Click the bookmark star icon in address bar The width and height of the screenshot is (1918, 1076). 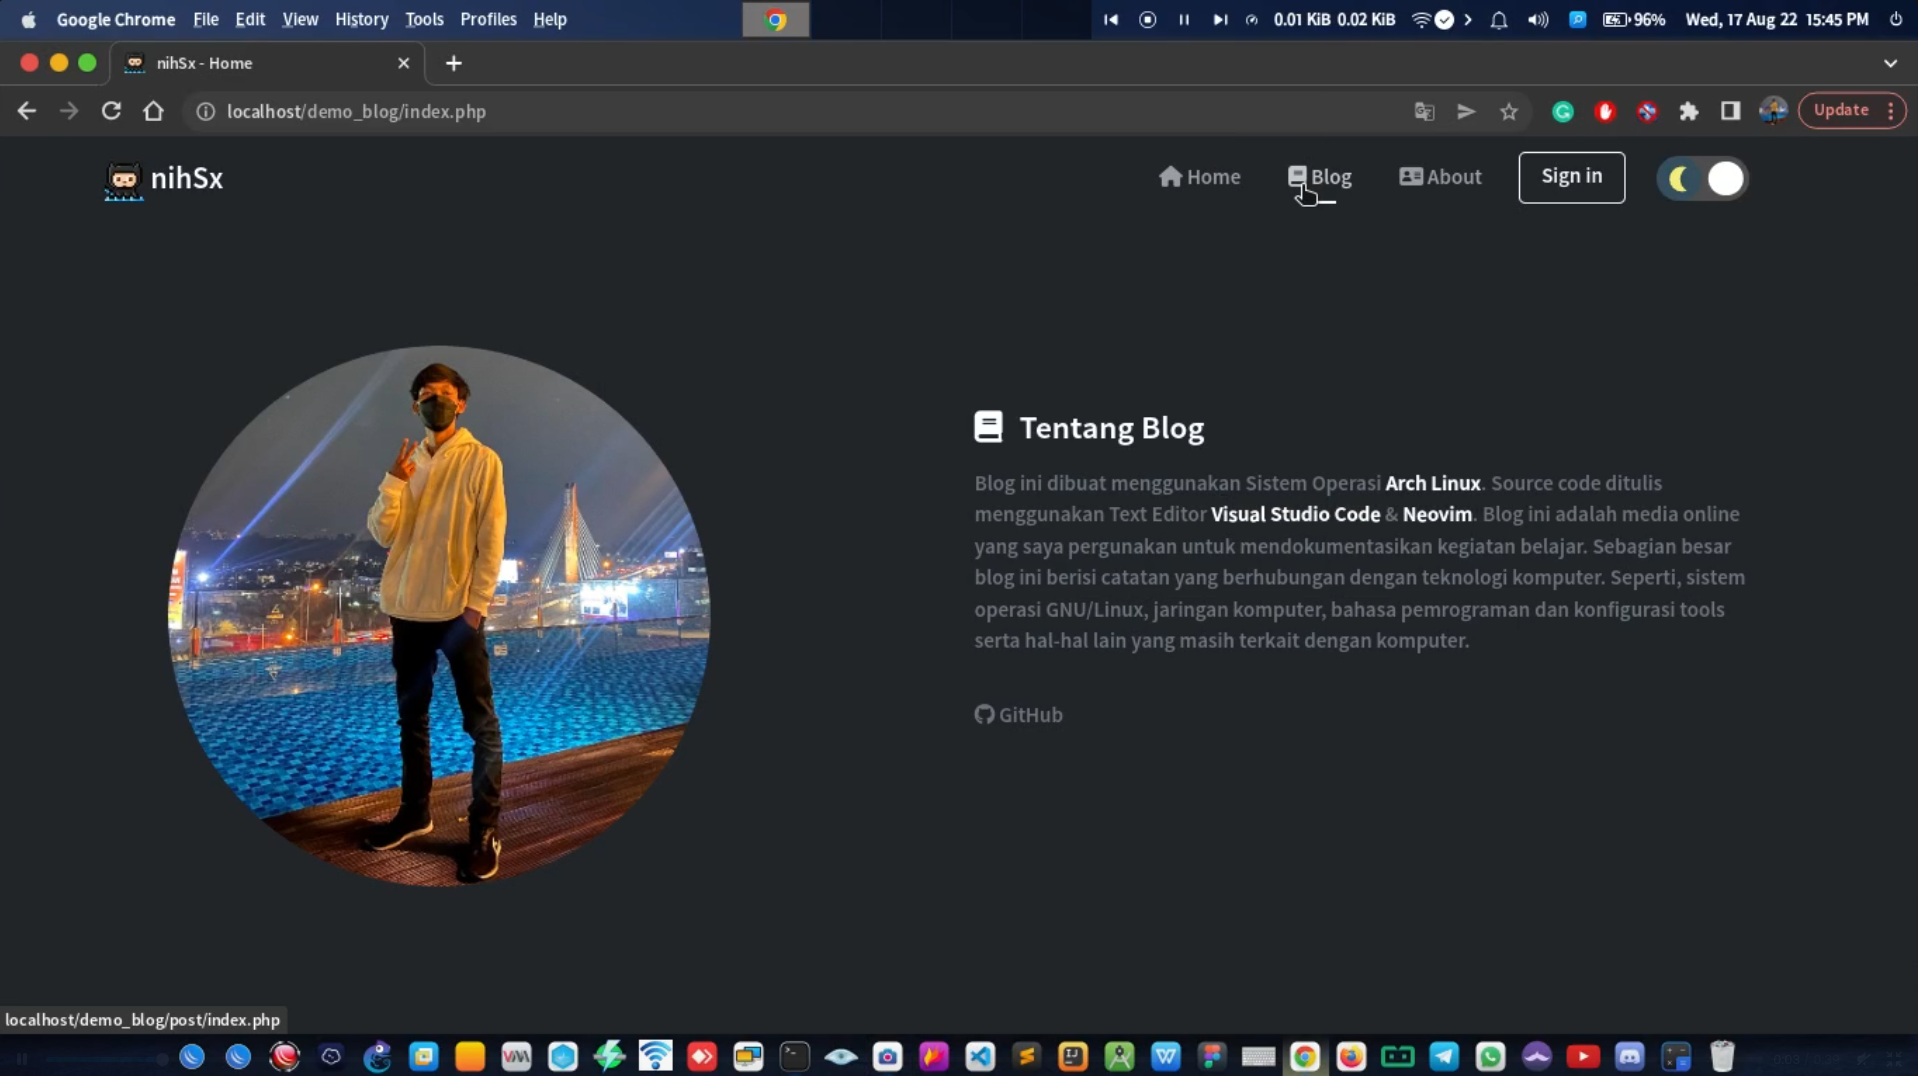pos(1508,112)
